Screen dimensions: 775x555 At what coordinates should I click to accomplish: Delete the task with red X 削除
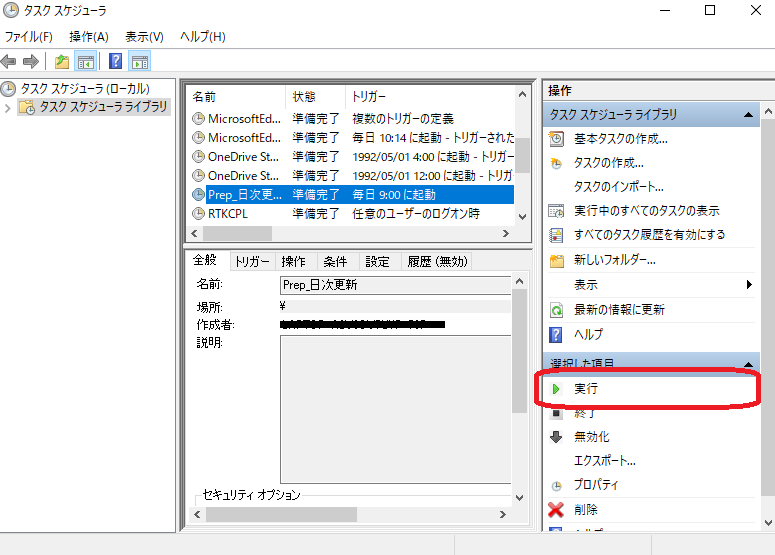[586, 510]
